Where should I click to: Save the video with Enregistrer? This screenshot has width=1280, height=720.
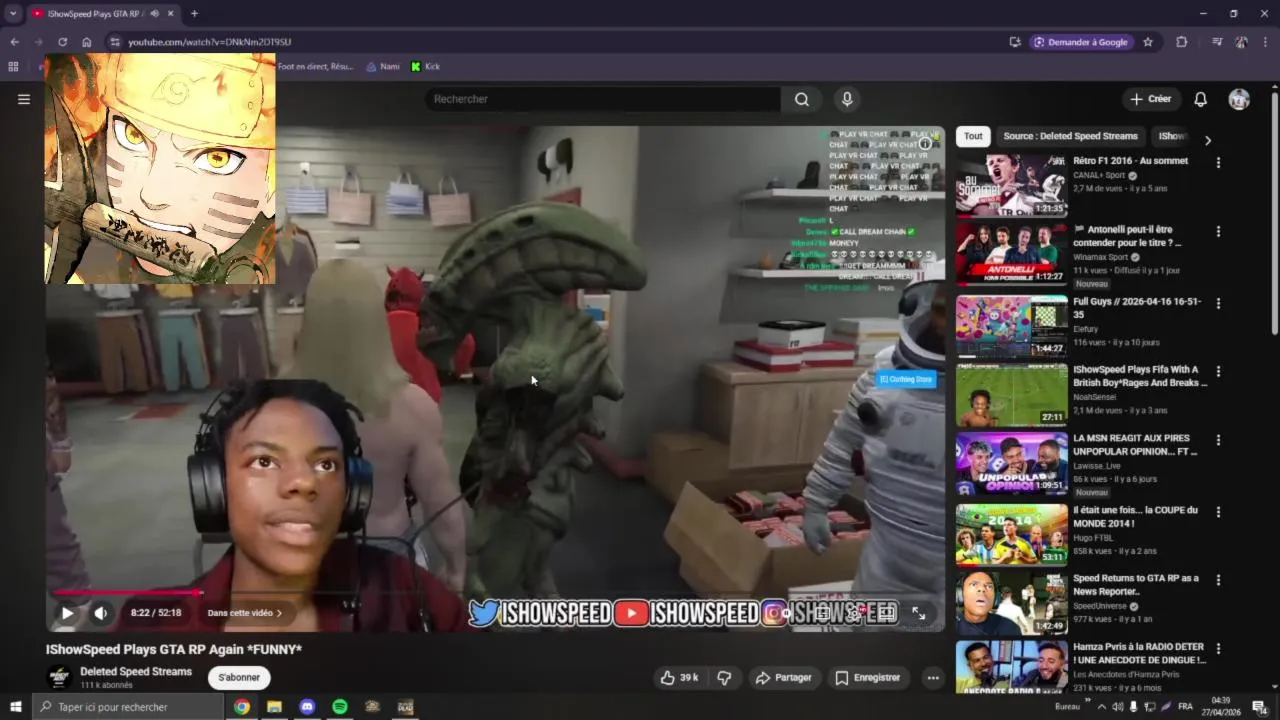pos(867,677)
